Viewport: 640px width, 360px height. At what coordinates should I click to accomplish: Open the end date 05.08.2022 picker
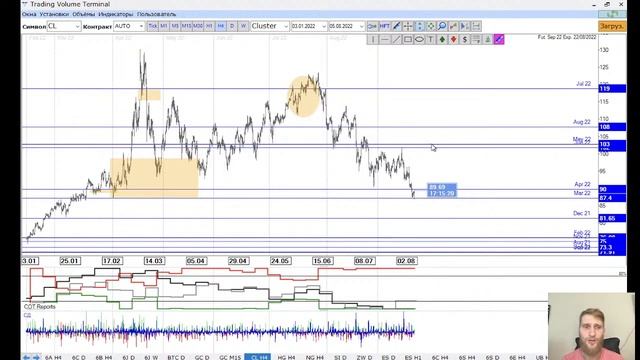(347, 26)
